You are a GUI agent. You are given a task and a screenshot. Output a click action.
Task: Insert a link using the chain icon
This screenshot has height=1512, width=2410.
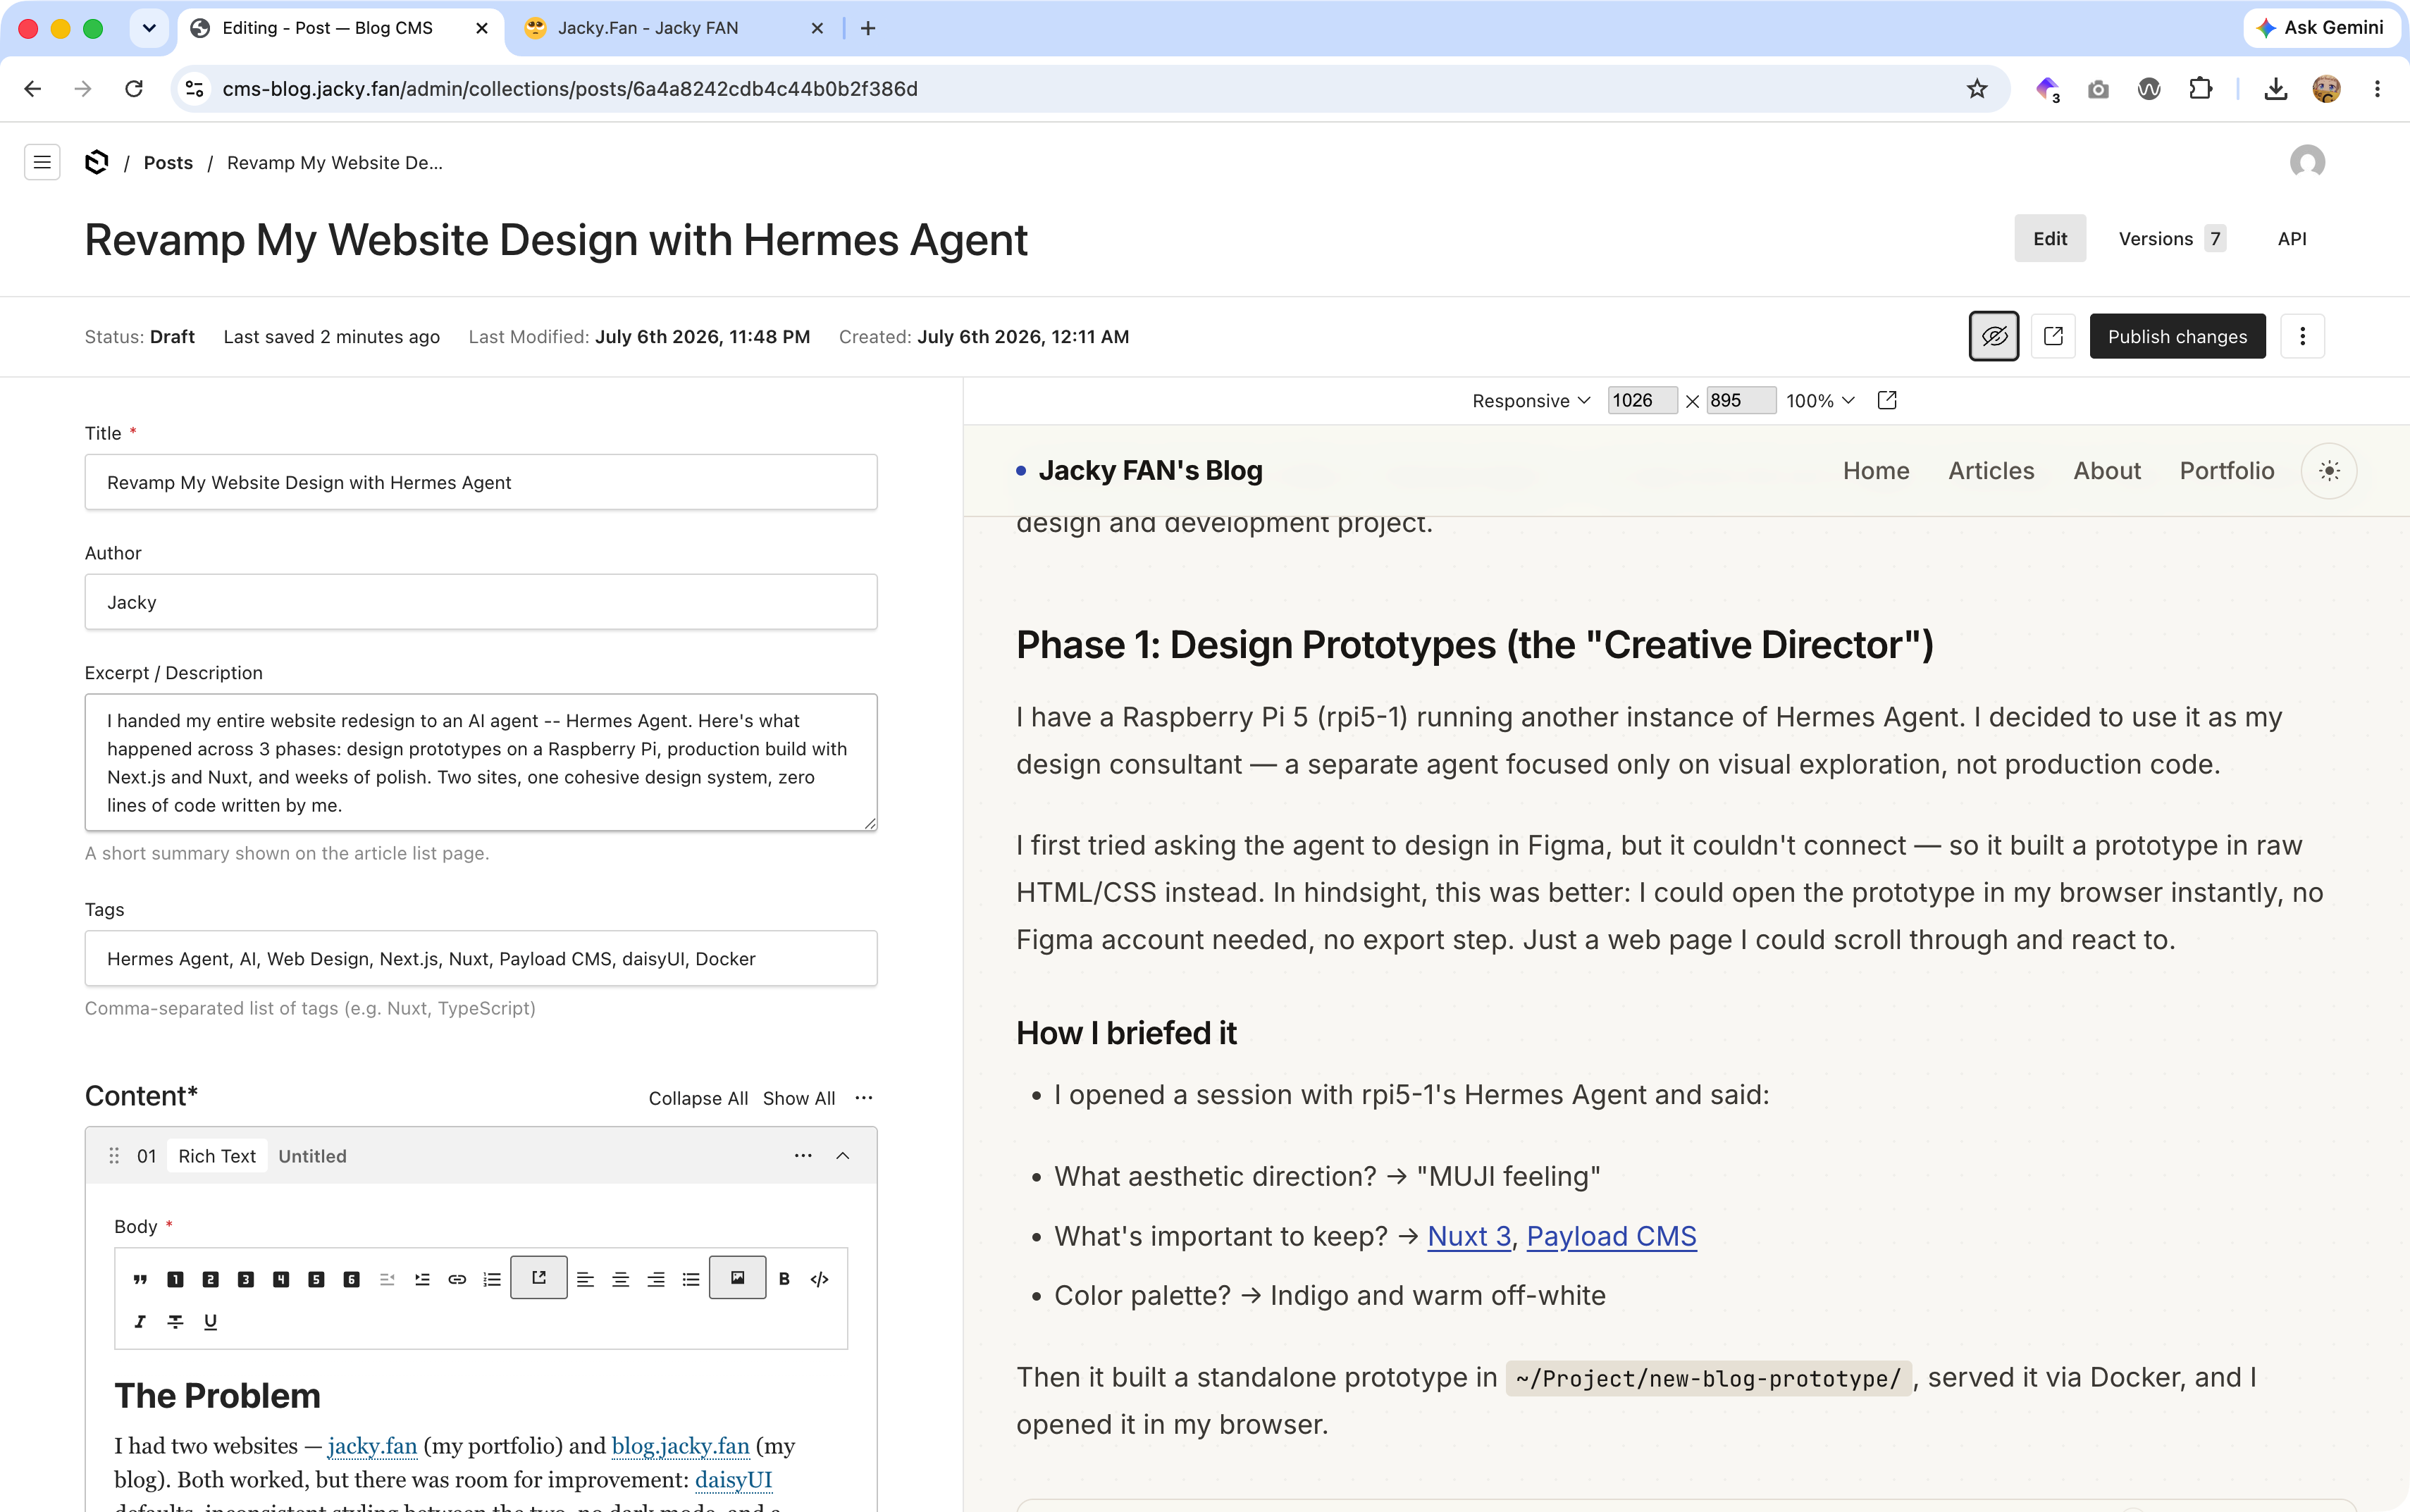tap(457, 1279)
